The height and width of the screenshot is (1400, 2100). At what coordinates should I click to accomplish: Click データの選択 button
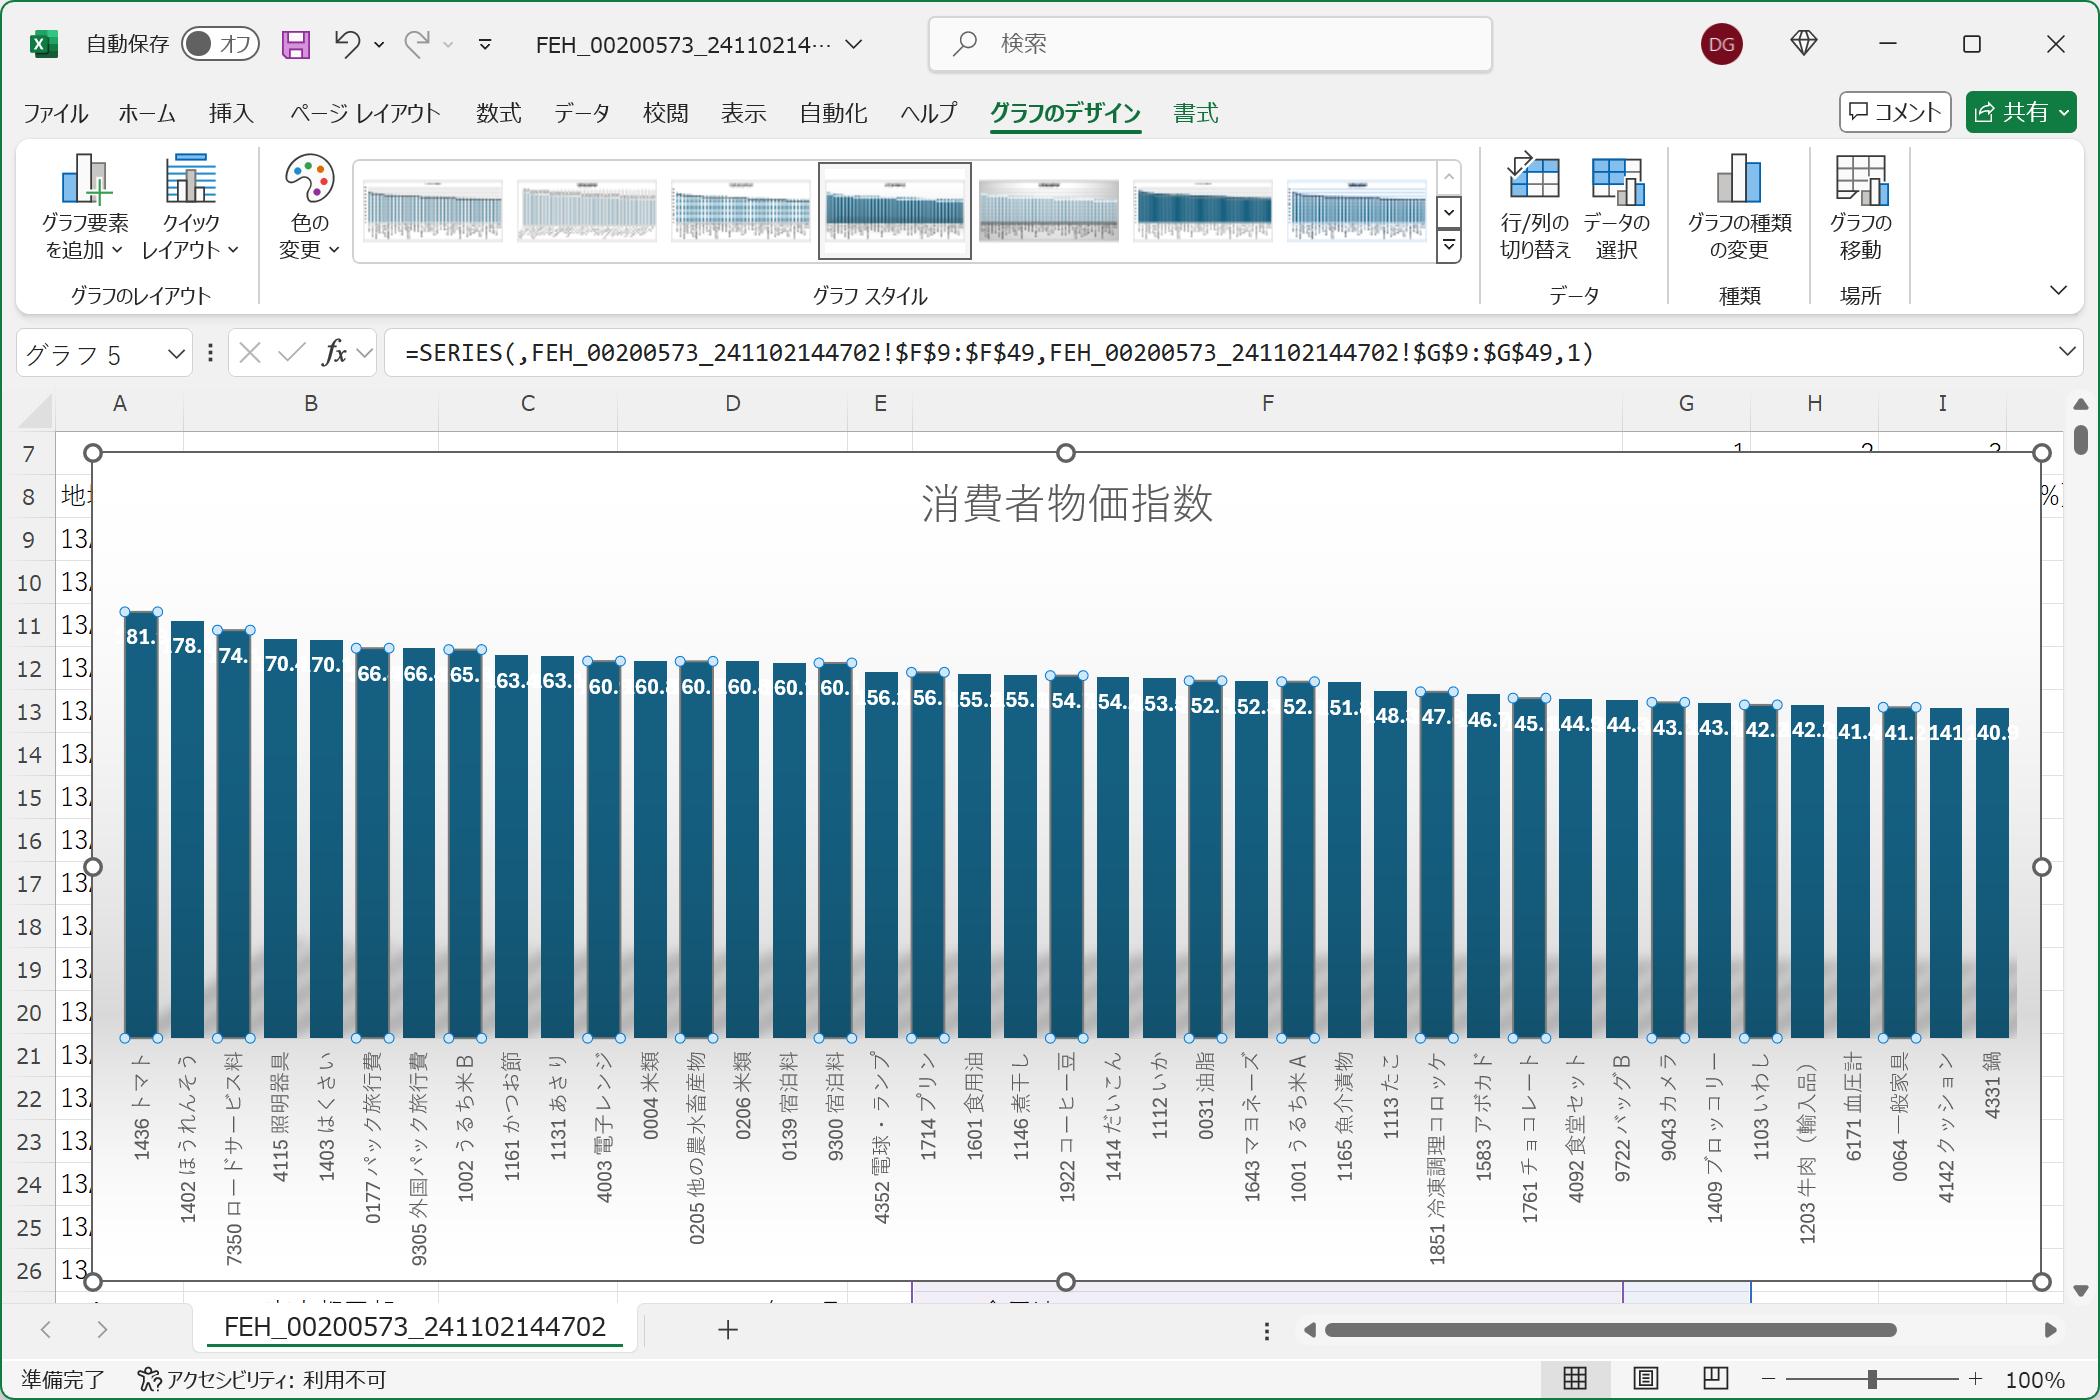(1617, 207)
